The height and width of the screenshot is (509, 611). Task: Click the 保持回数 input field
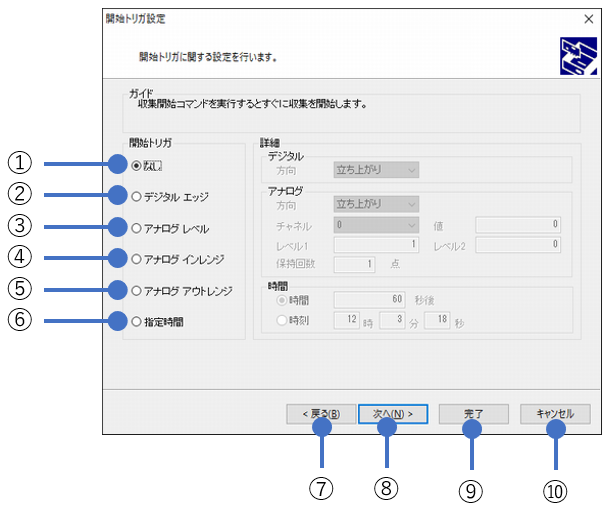tap(354, 264)
